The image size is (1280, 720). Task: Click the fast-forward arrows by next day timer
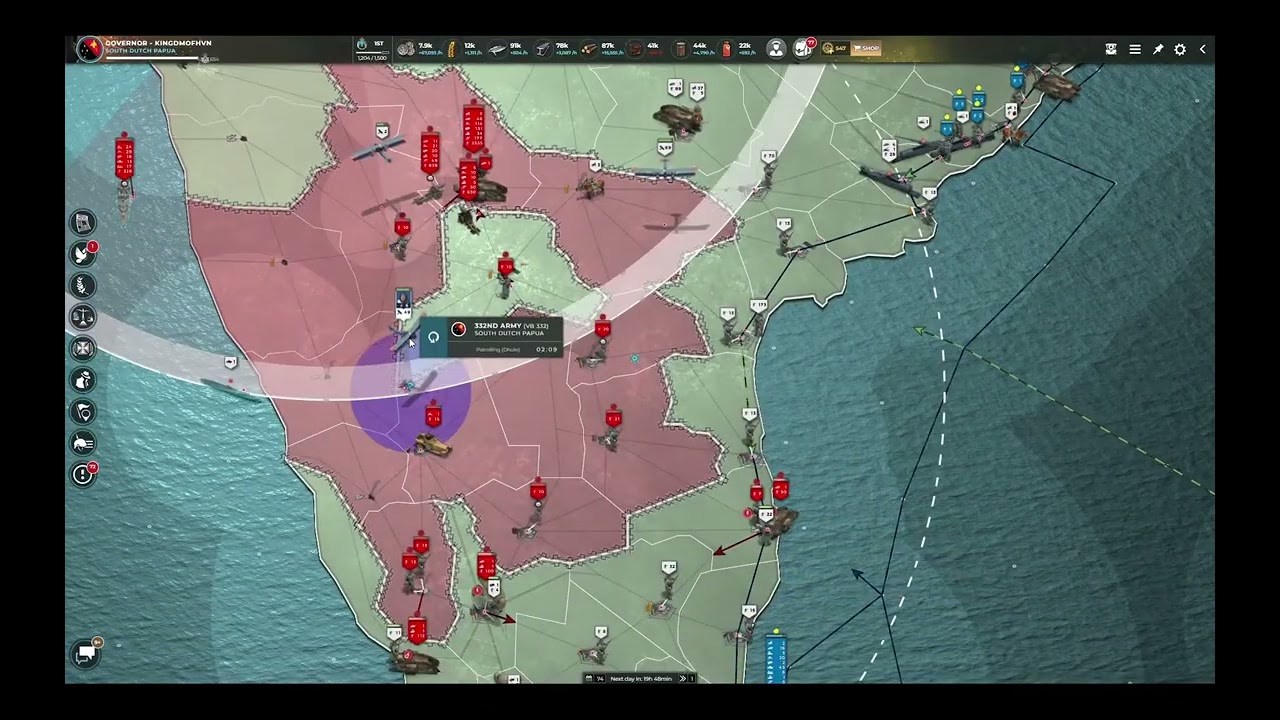pyautogui.click(x=683, y=678)
